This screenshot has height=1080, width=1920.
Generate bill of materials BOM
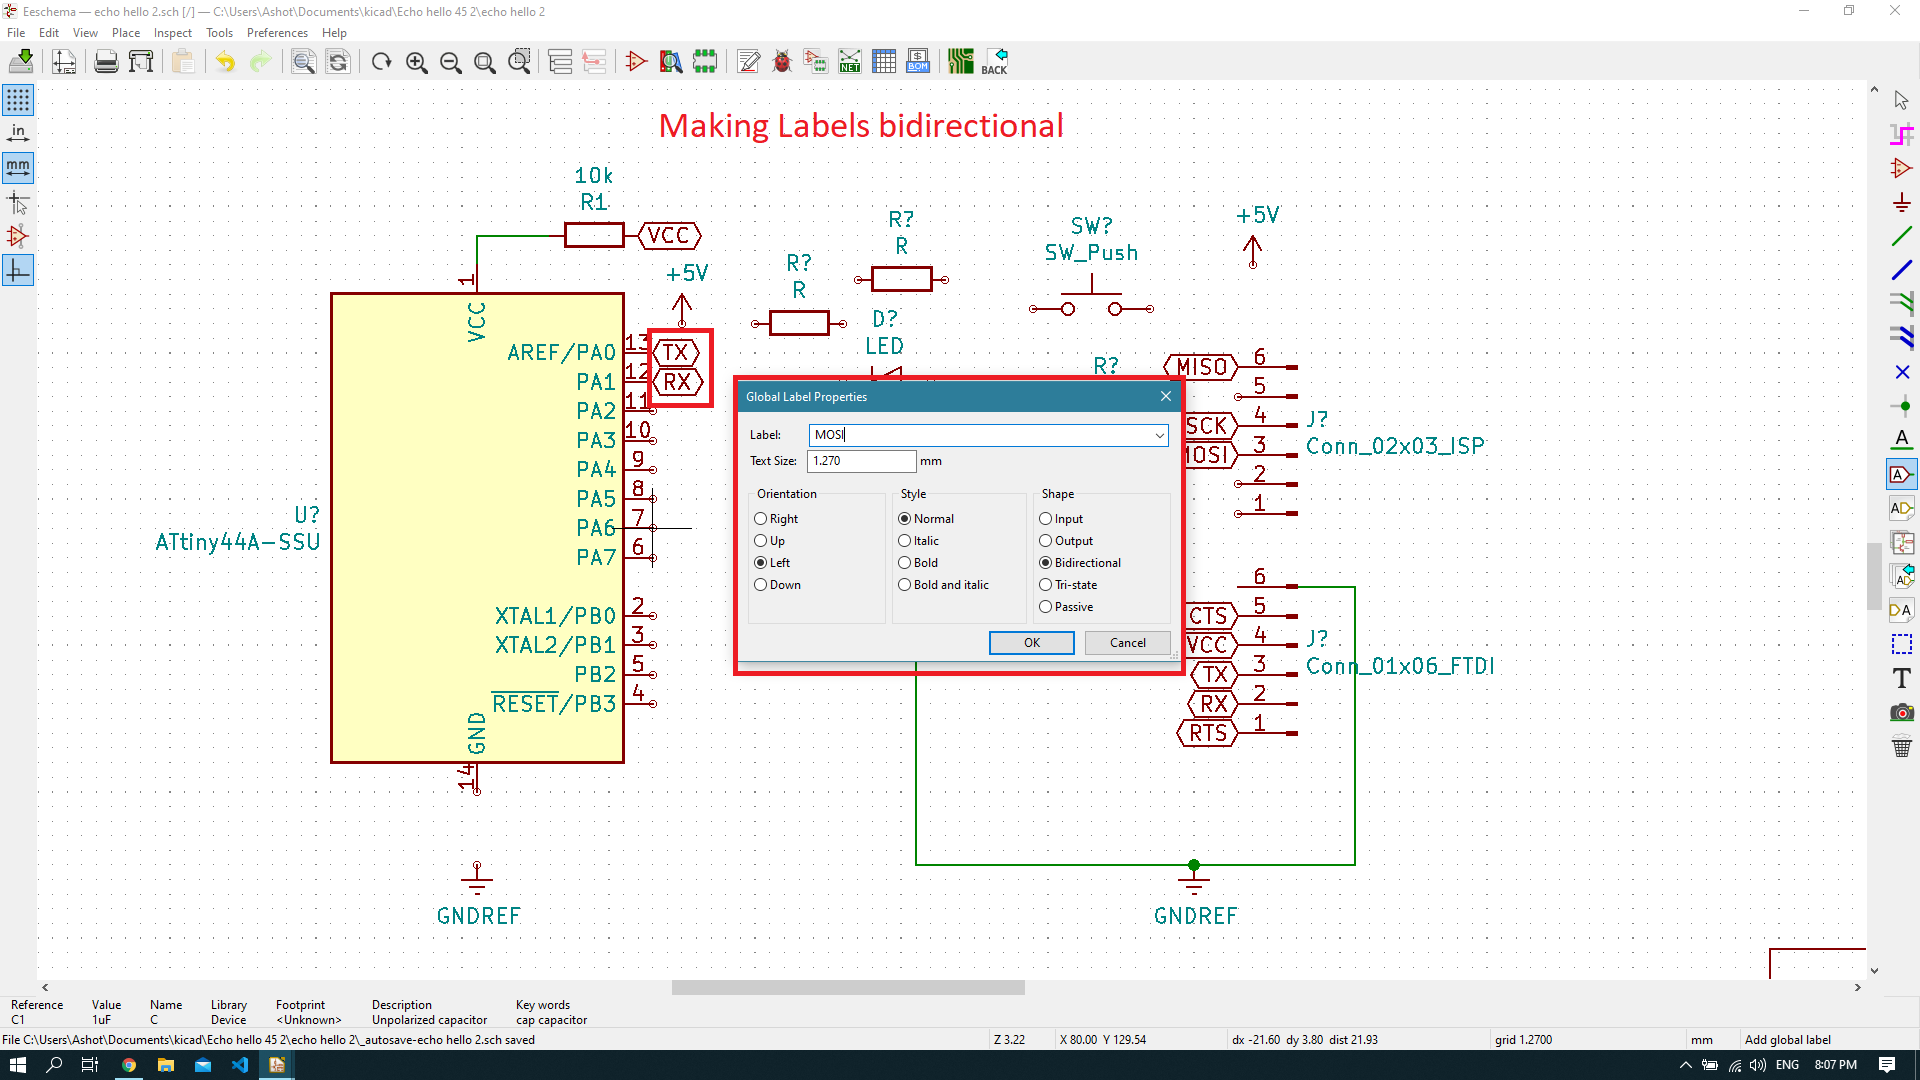918,62
